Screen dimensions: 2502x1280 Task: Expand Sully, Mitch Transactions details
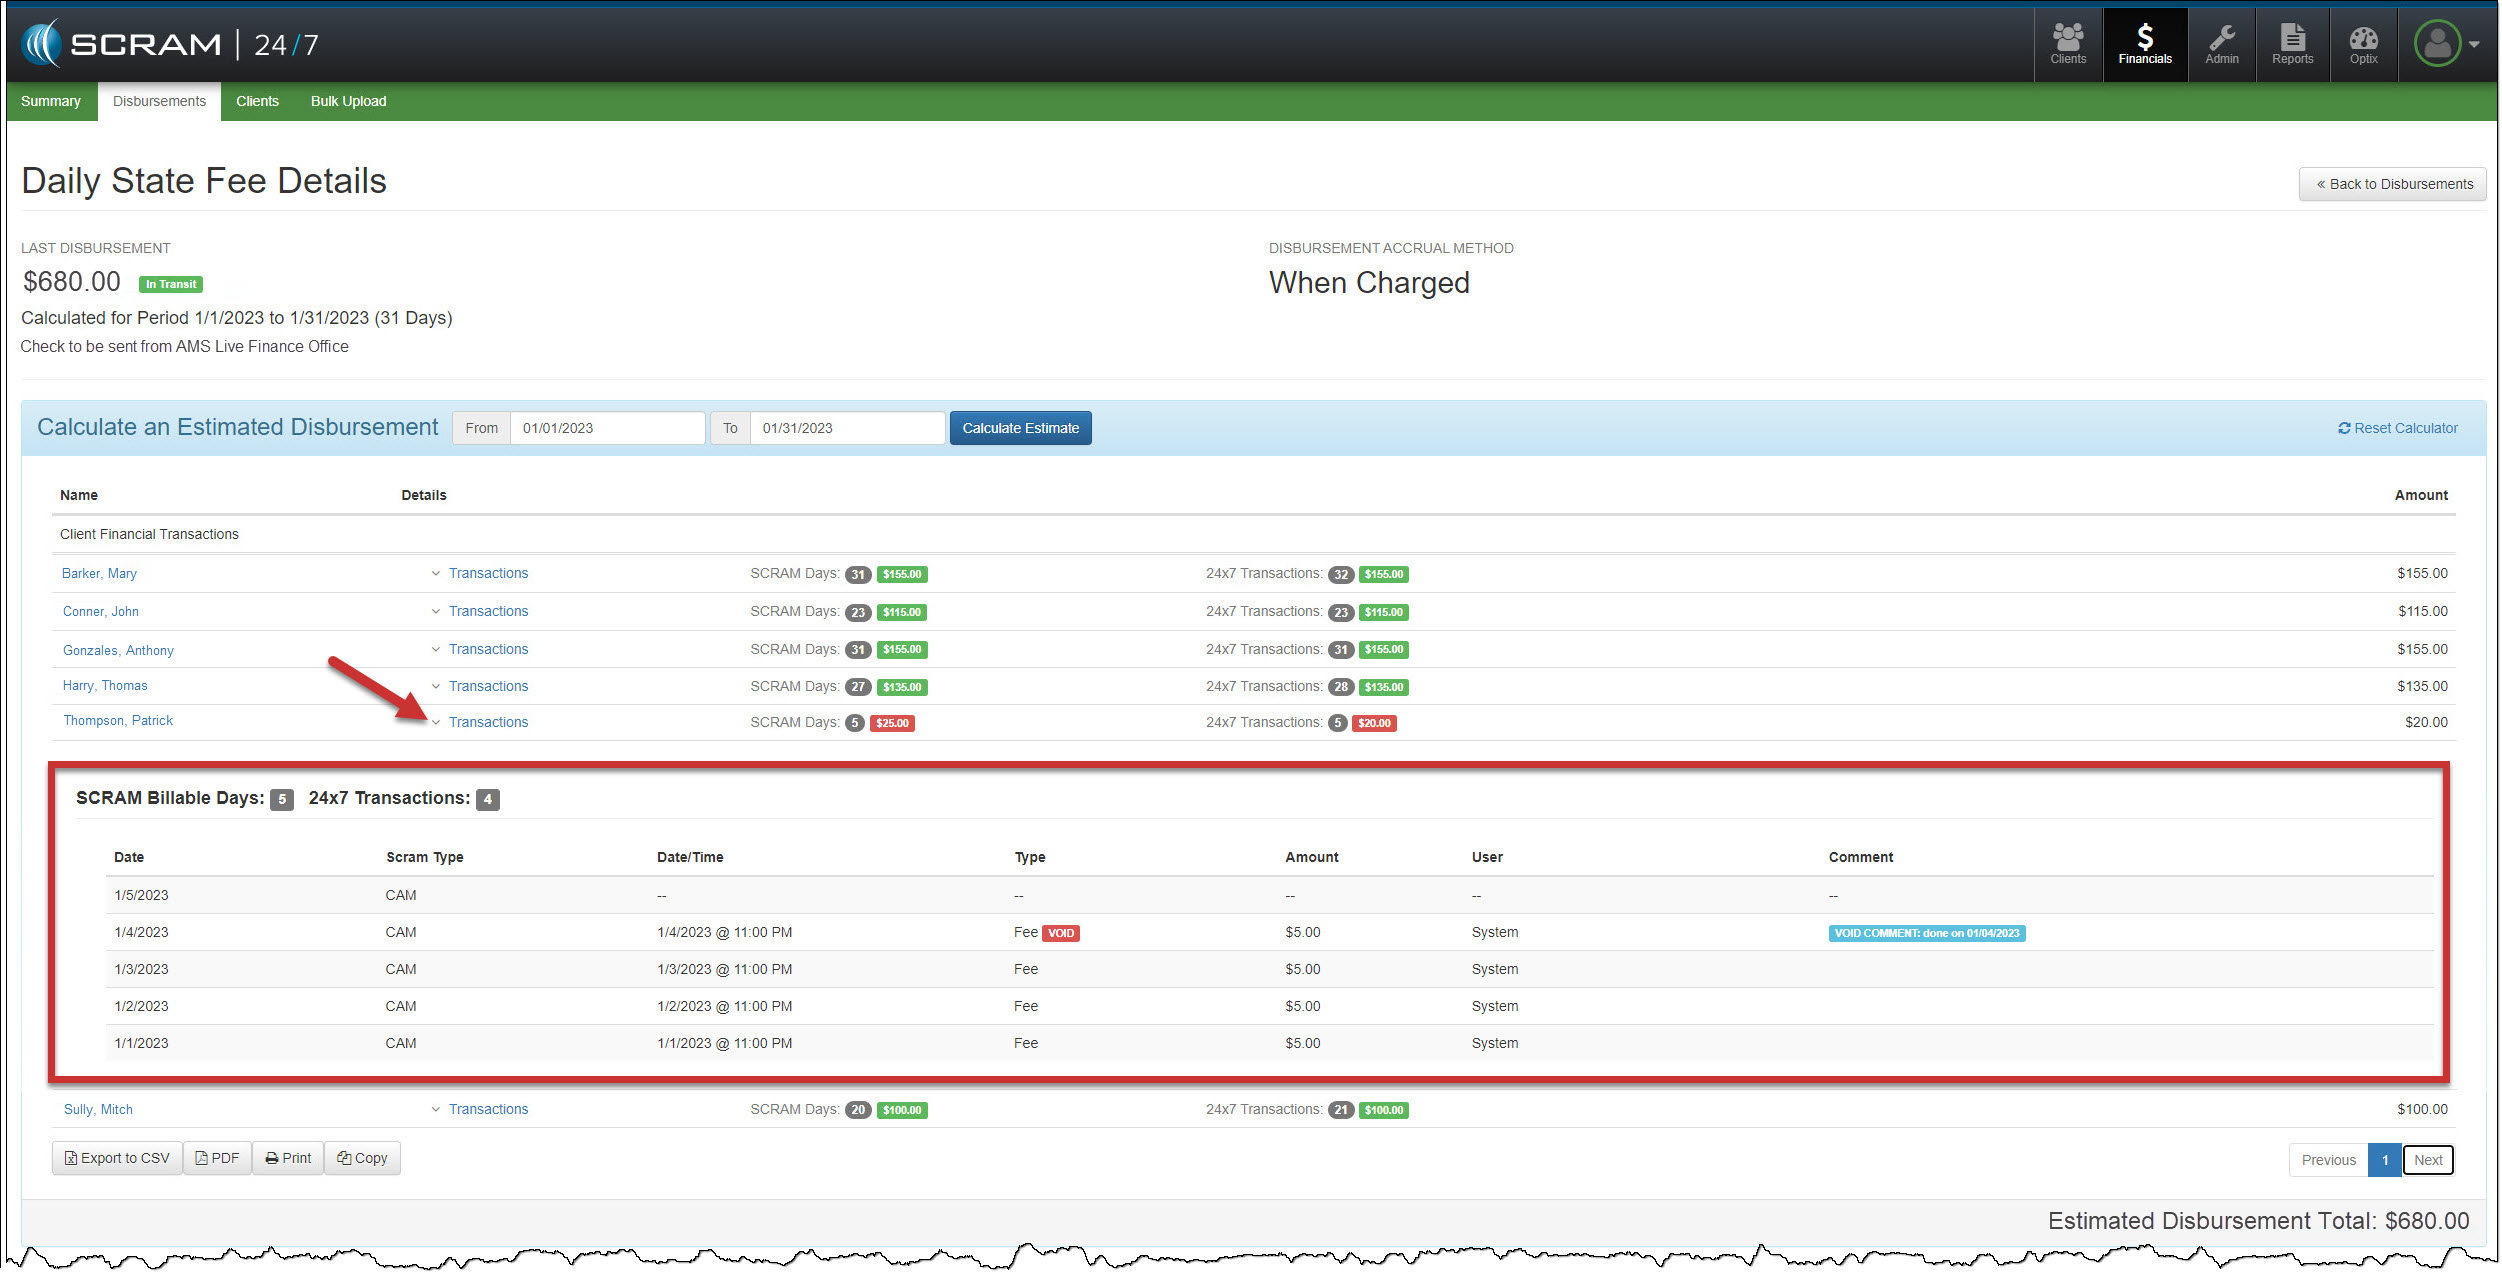pyautogui.click(x=487, y=1109)
